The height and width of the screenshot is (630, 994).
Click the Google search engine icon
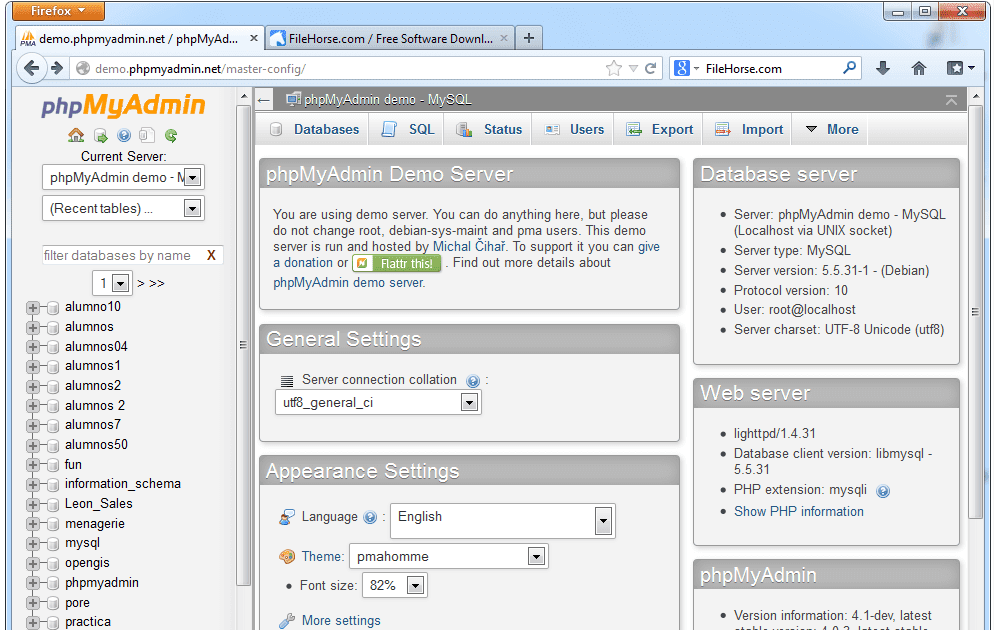coord(681,68)
